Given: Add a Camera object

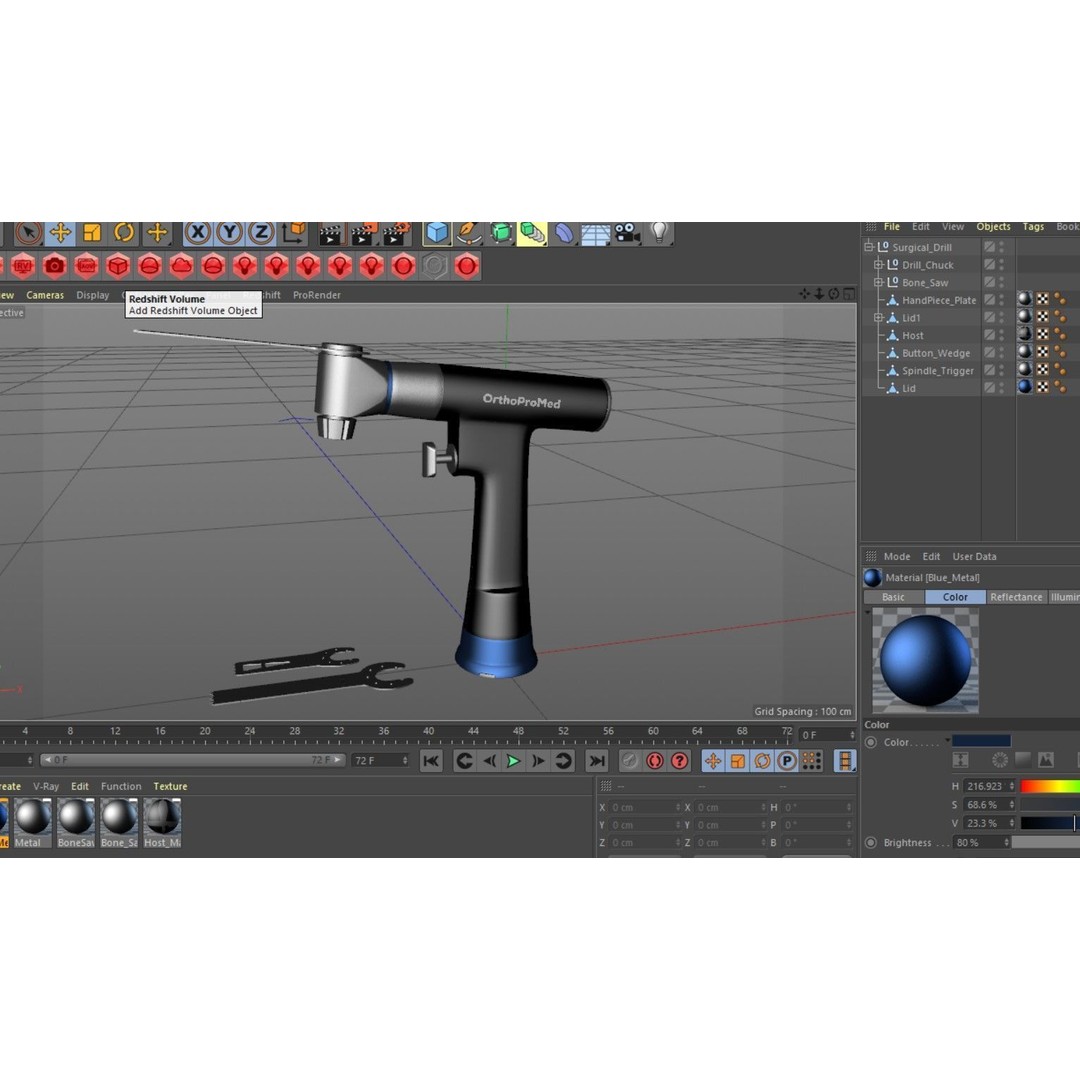Looking at the screenshot, I should pyautogui.click(x=627, y=233).
